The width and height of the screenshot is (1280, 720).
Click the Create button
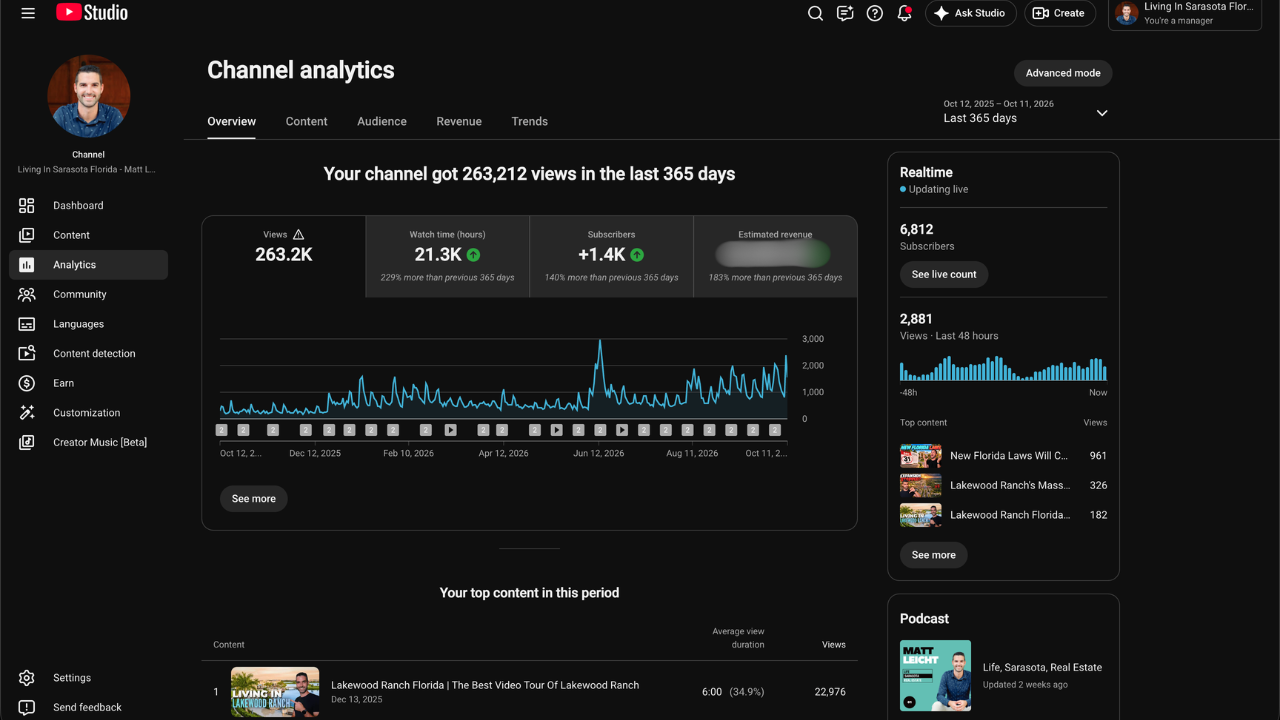point(1060,13)
